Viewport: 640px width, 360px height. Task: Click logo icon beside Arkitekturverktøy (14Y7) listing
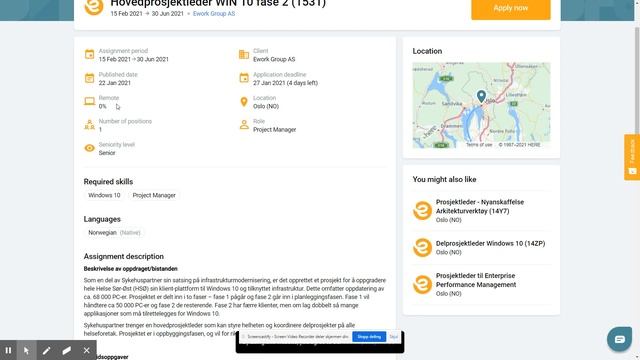tap(422, 211)
